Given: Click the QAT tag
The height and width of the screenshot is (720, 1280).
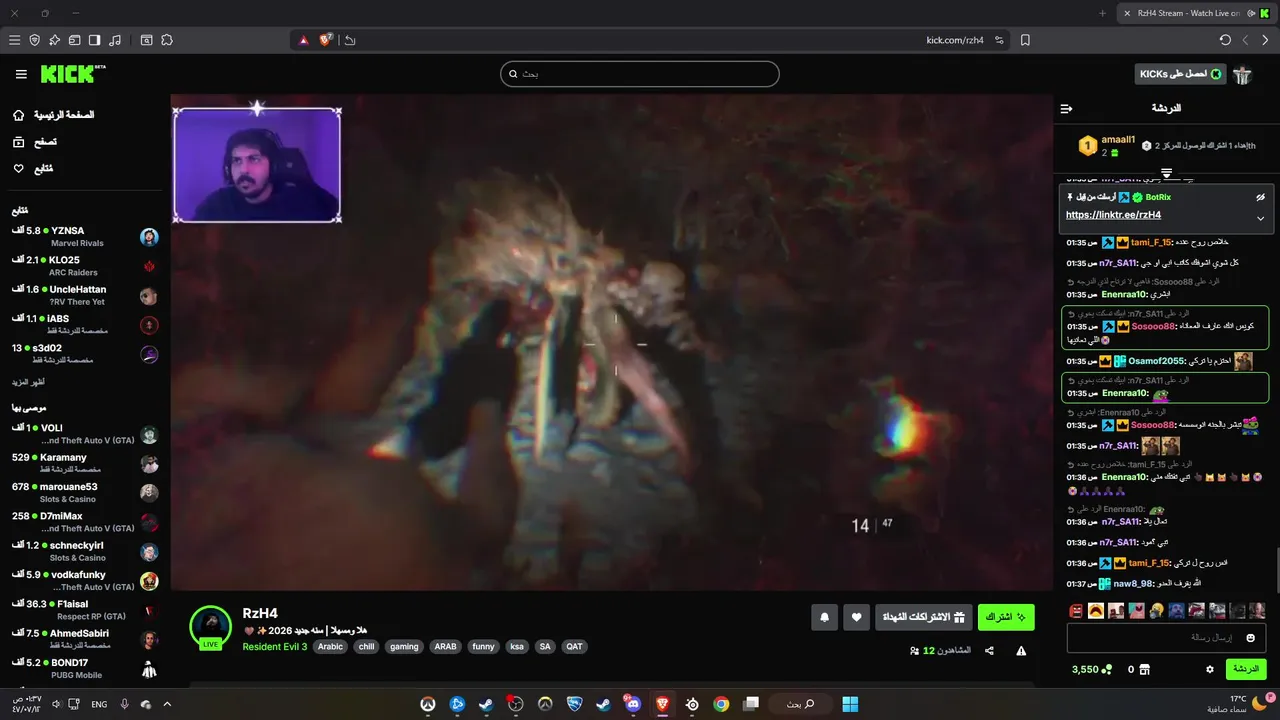Looking at the screenshot, I should pyautogui.click(x=574, y=647).
